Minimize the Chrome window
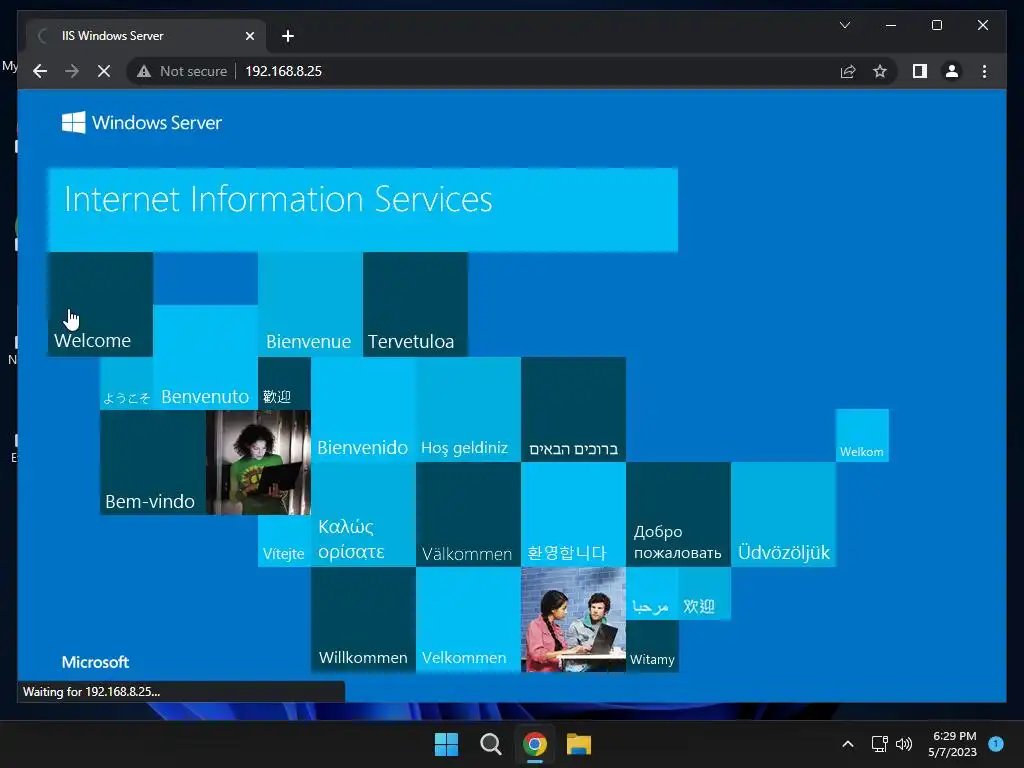This screenshot has width=1024, height=768. point(891,25)
